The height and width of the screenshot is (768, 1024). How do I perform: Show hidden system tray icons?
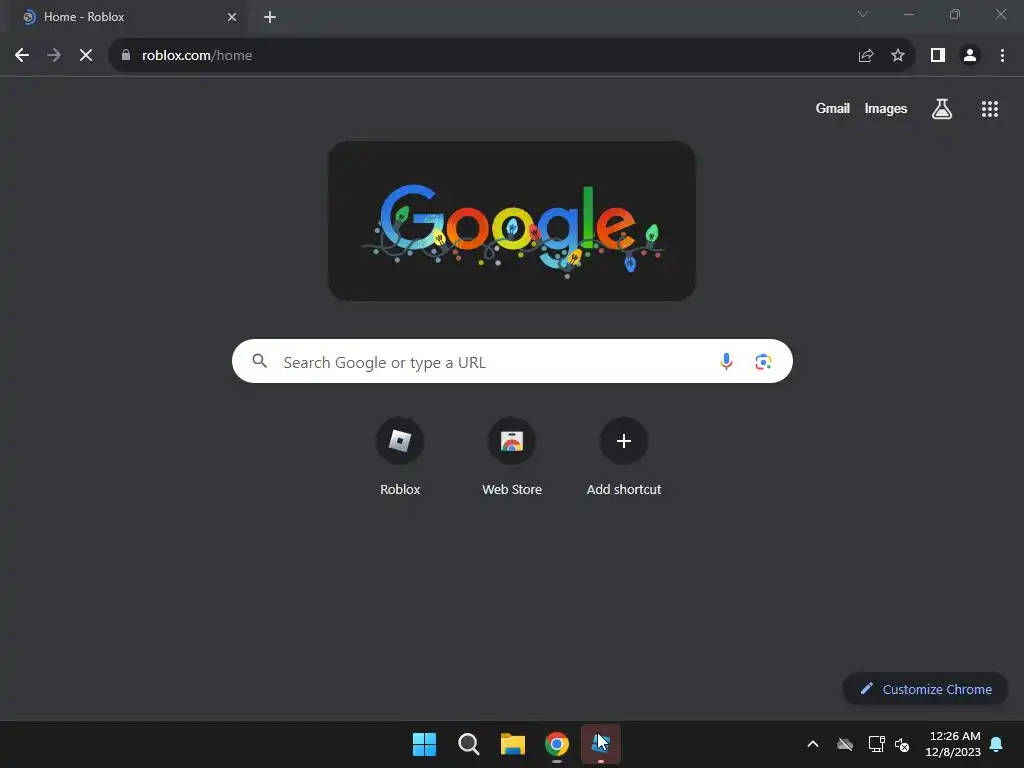[812, 744]
